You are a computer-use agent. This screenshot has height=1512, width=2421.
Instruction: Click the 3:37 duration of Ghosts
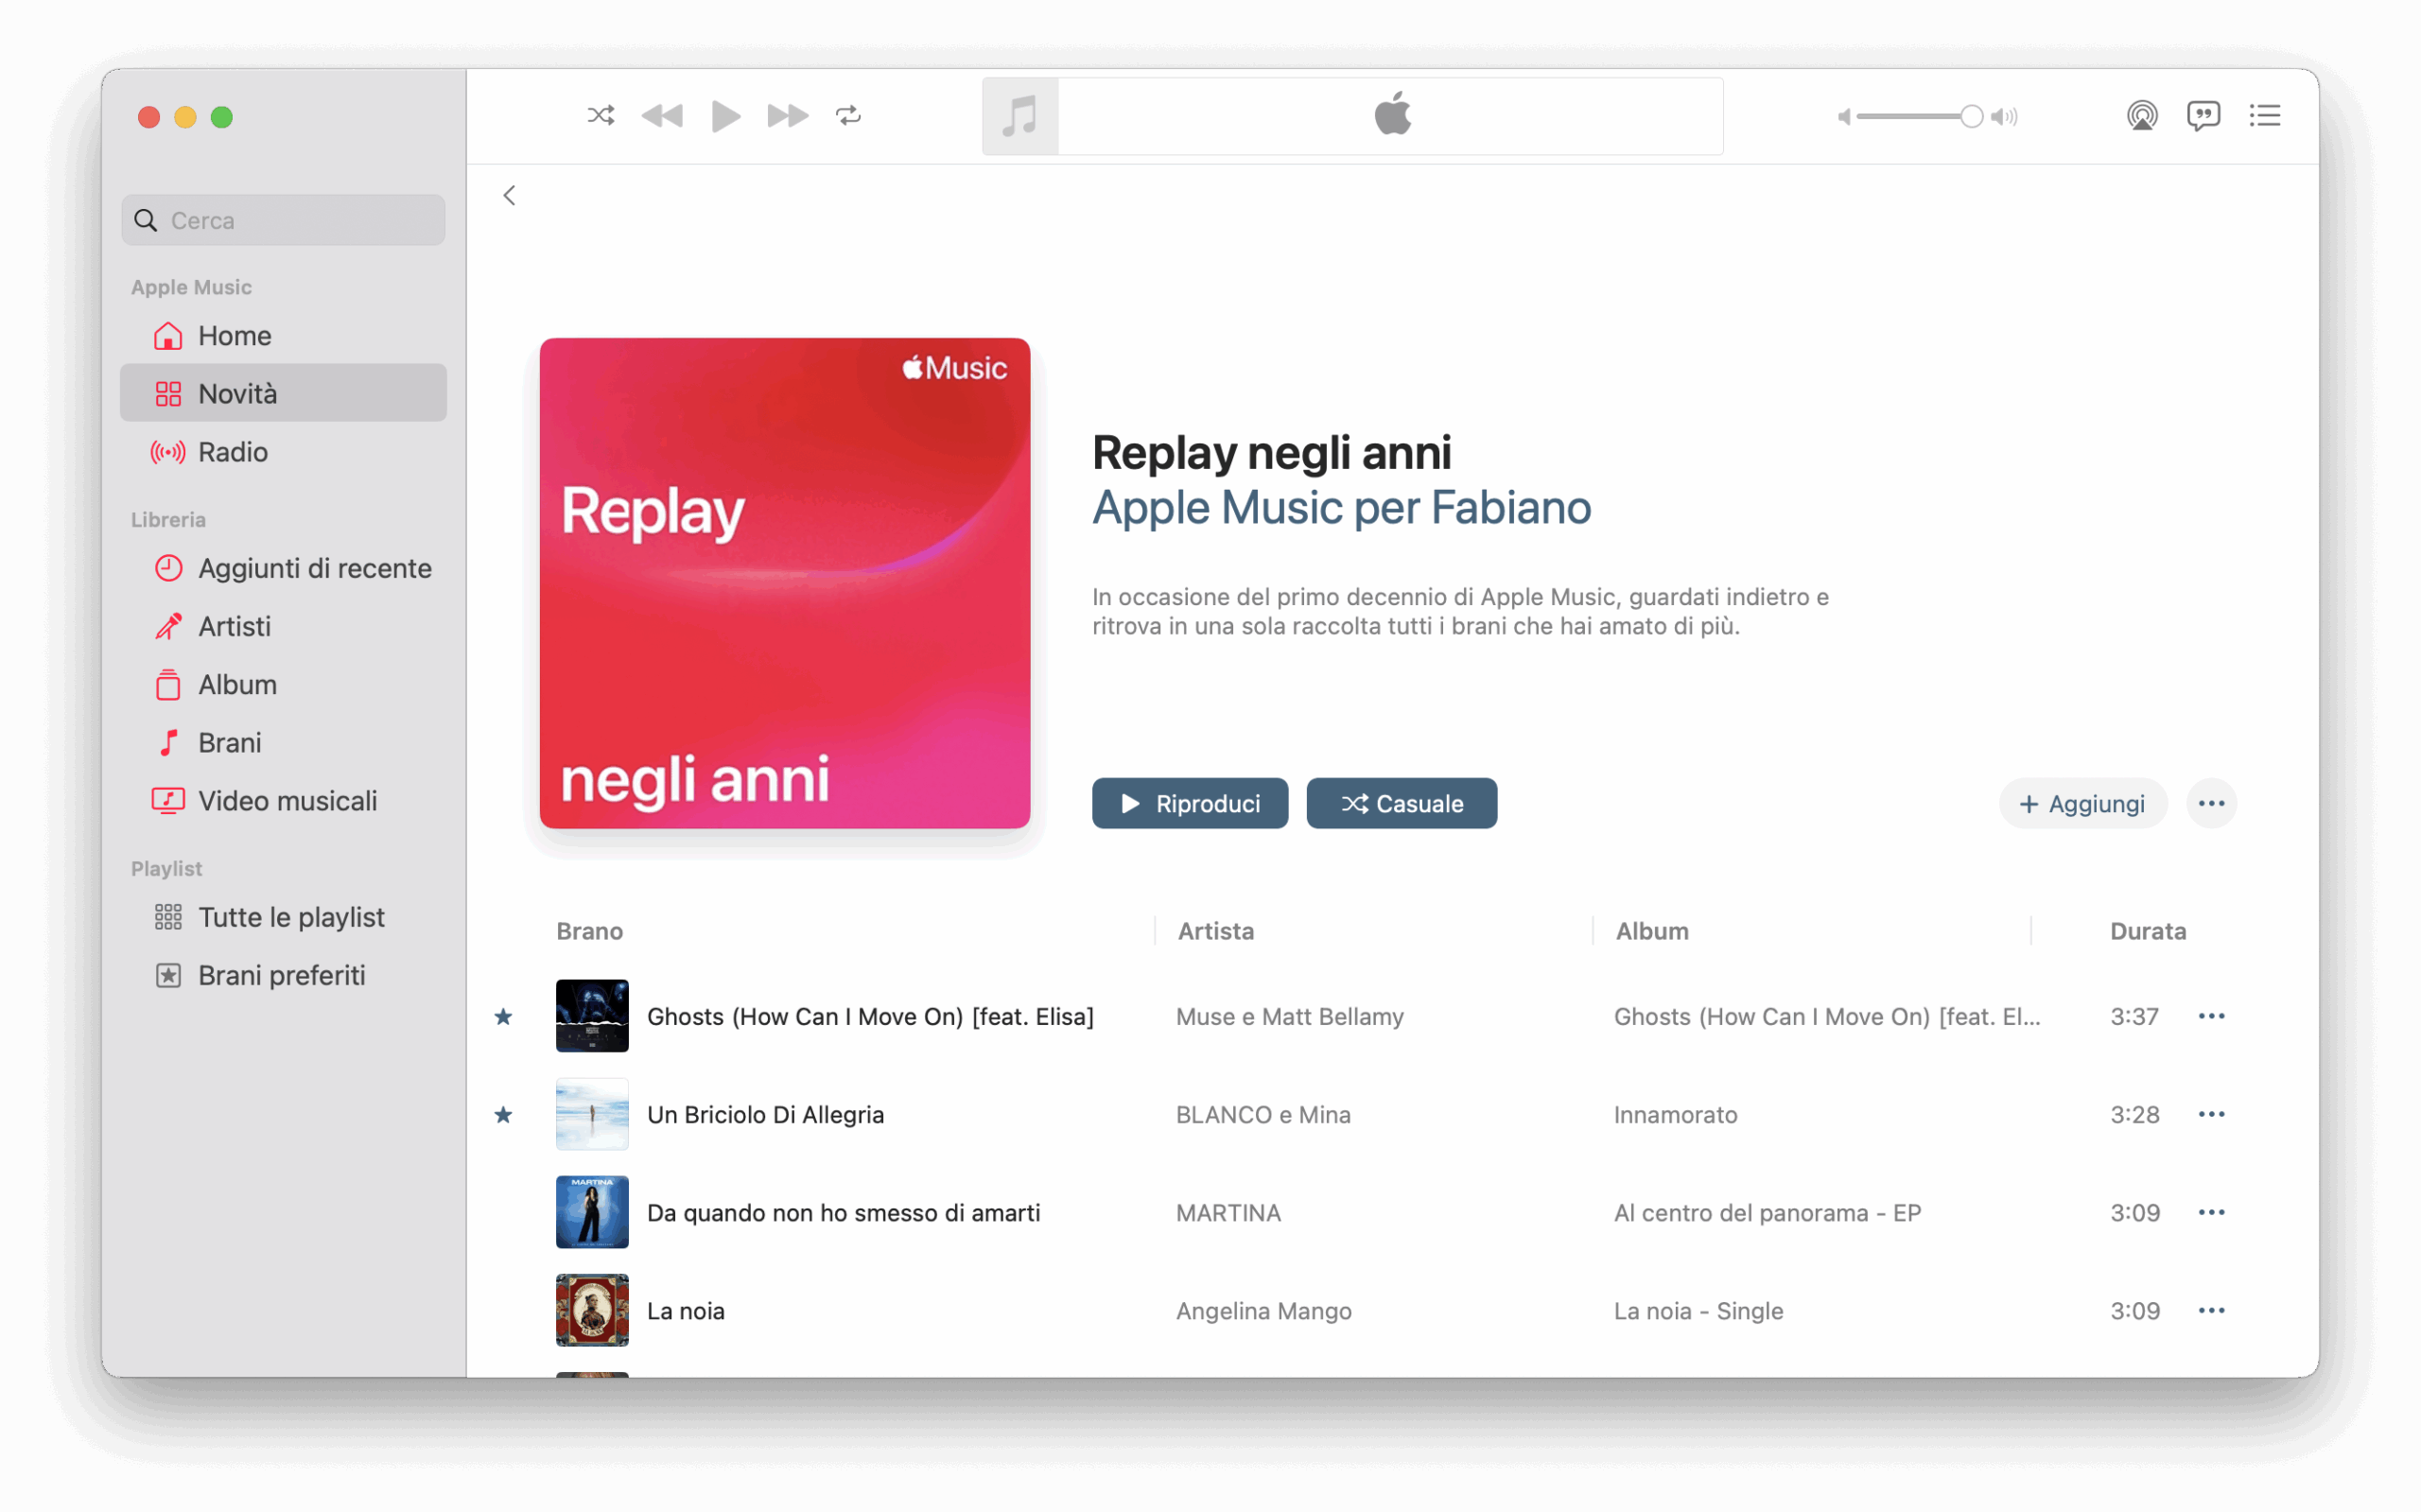(x=2135, y=1017)
